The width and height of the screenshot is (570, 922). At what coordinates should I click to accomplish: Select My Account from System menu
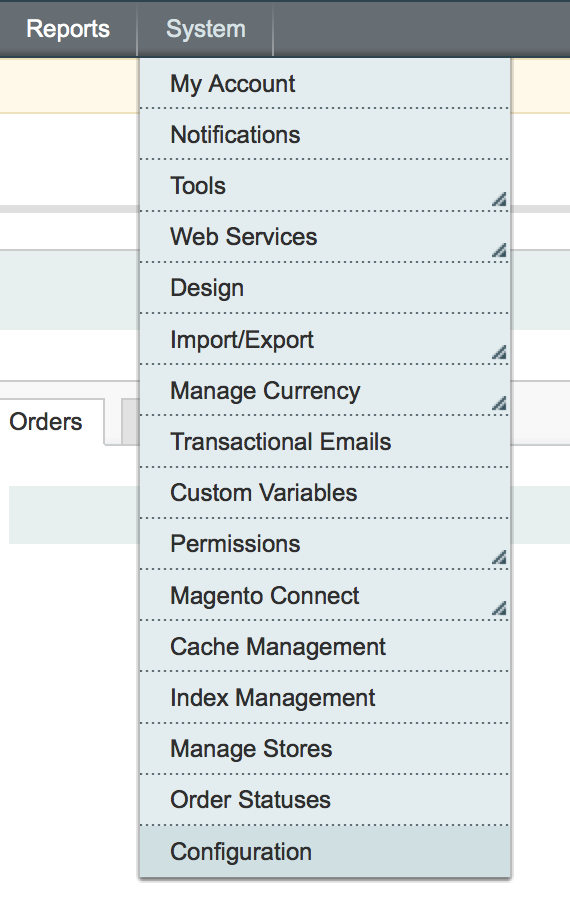pos(325,83)
